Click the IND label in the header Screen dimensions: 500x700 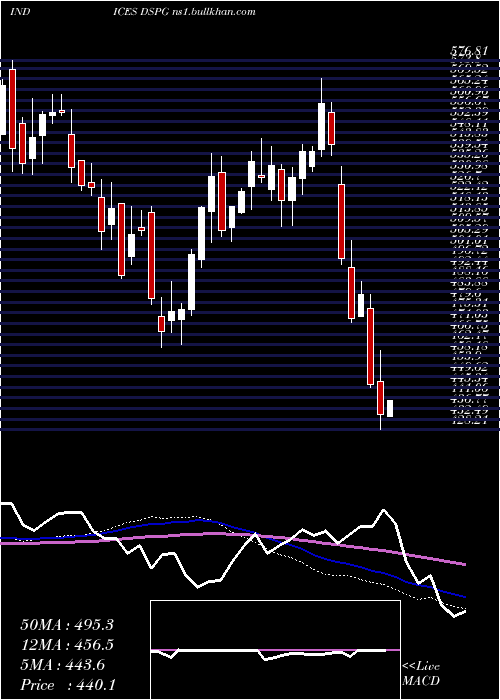(20, 12)
